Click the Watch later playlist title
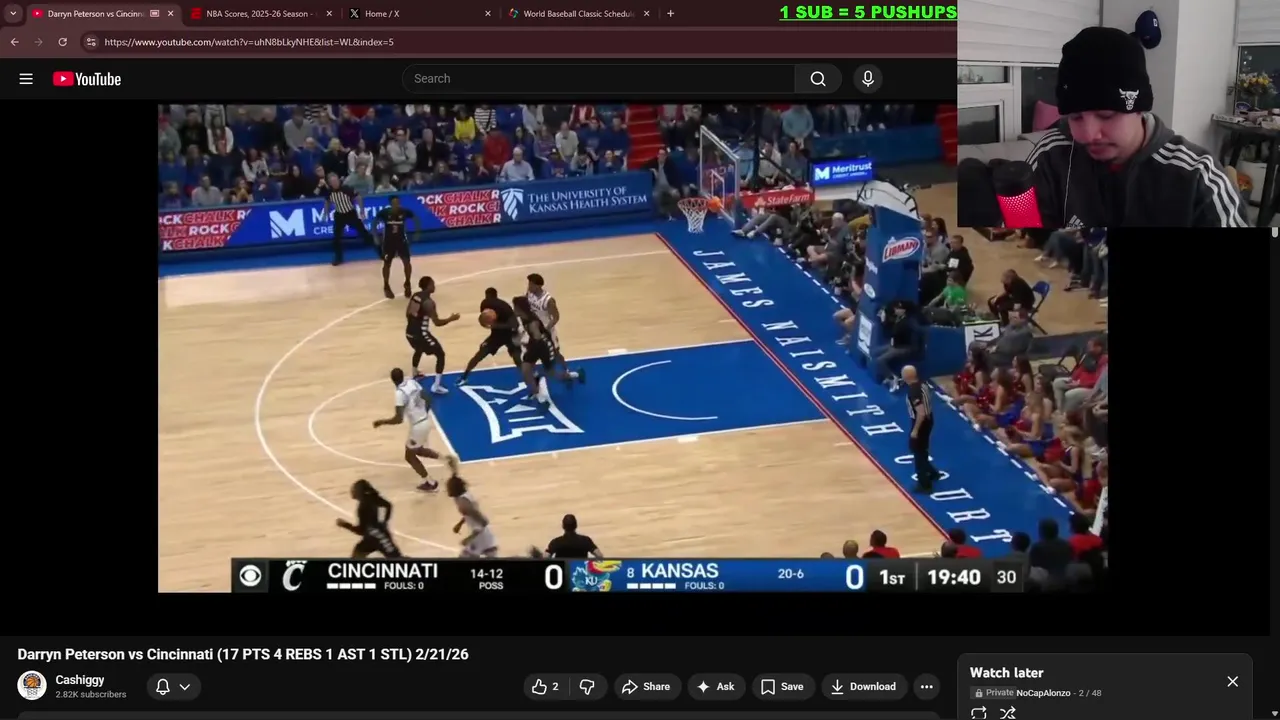Image resolution: width=1280 pixels, height=720 pixels. coord(1006,673)
